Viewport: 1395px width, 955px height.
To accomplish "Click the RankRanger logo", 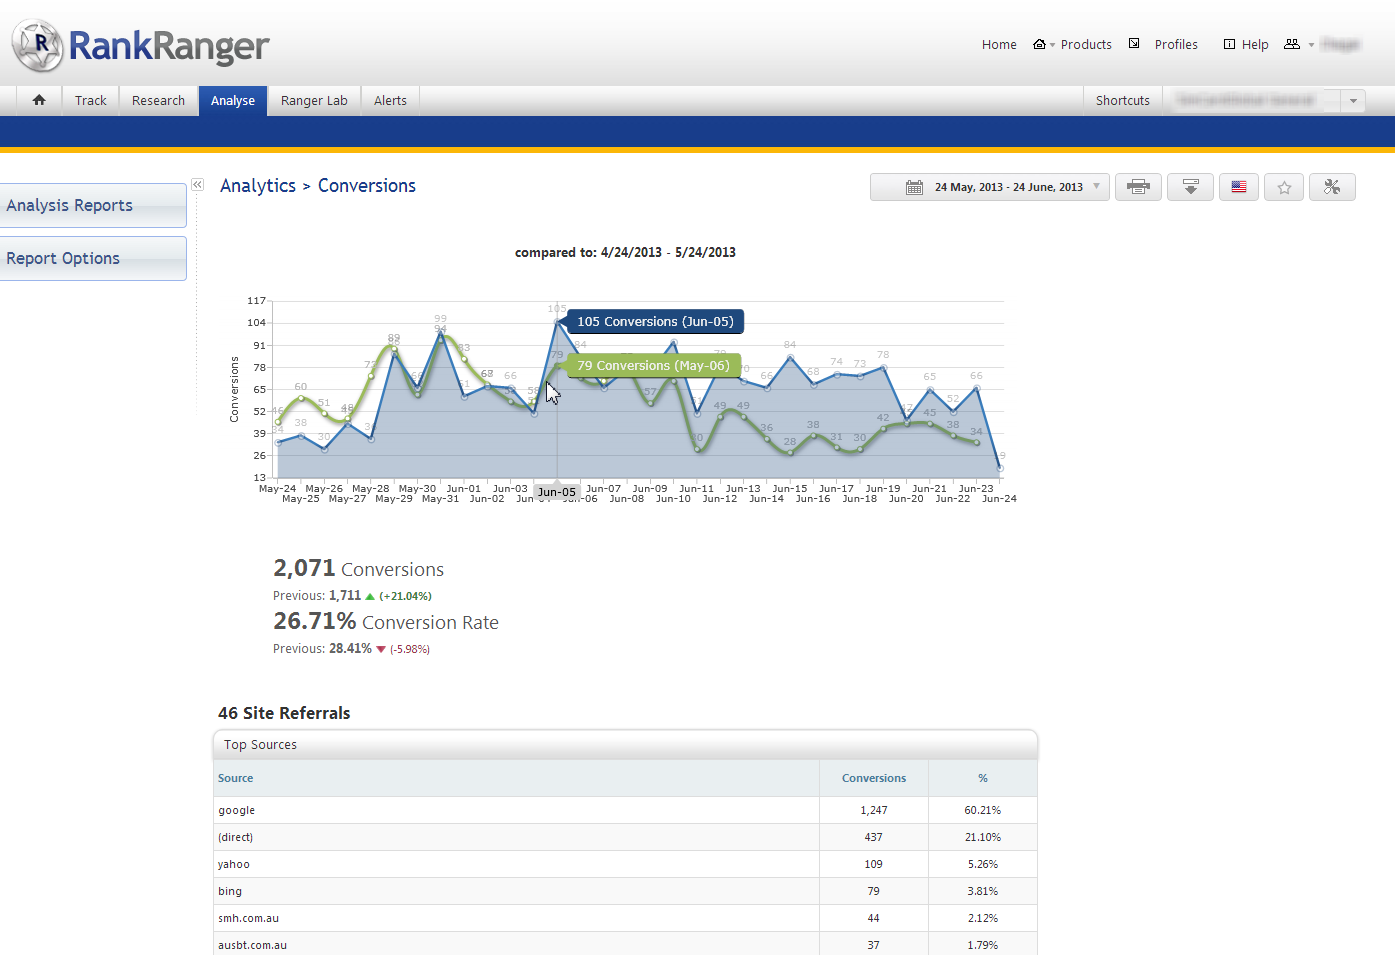I will 141,46.
